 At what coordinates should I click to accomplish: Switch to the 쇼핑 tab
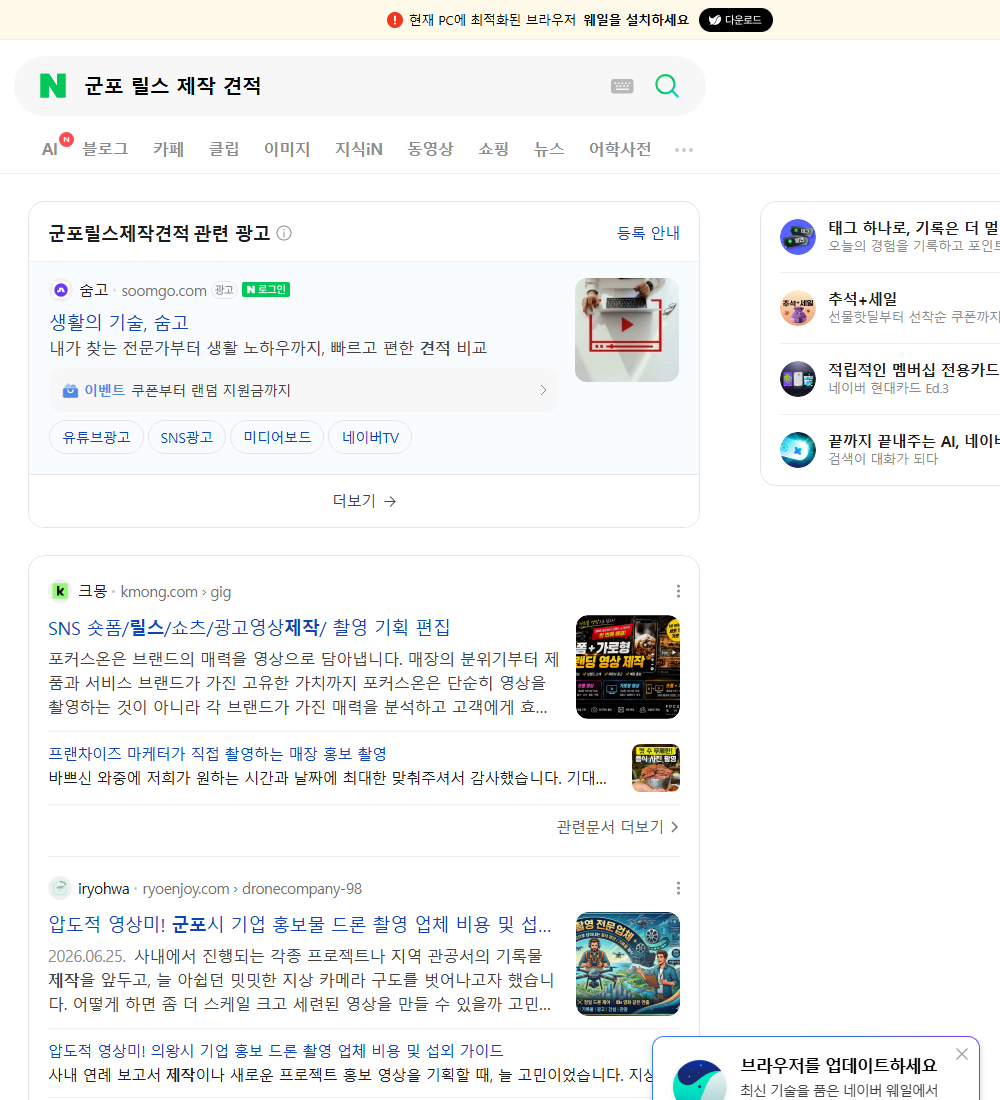coord(493,149)
